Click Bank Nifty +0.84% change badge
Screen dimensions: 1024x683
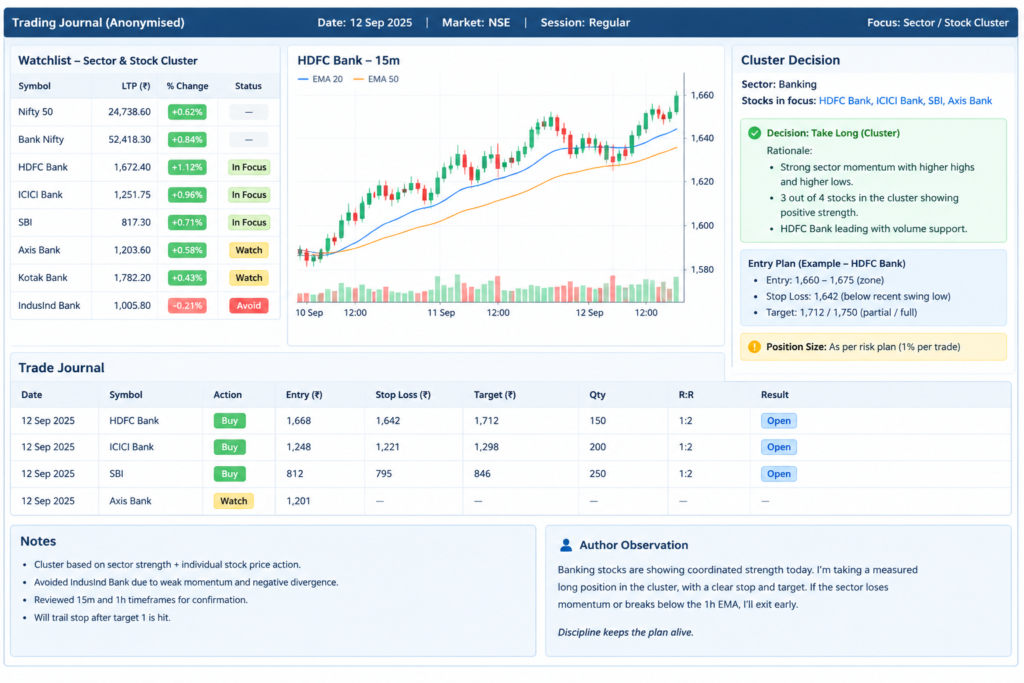[187, 140]
